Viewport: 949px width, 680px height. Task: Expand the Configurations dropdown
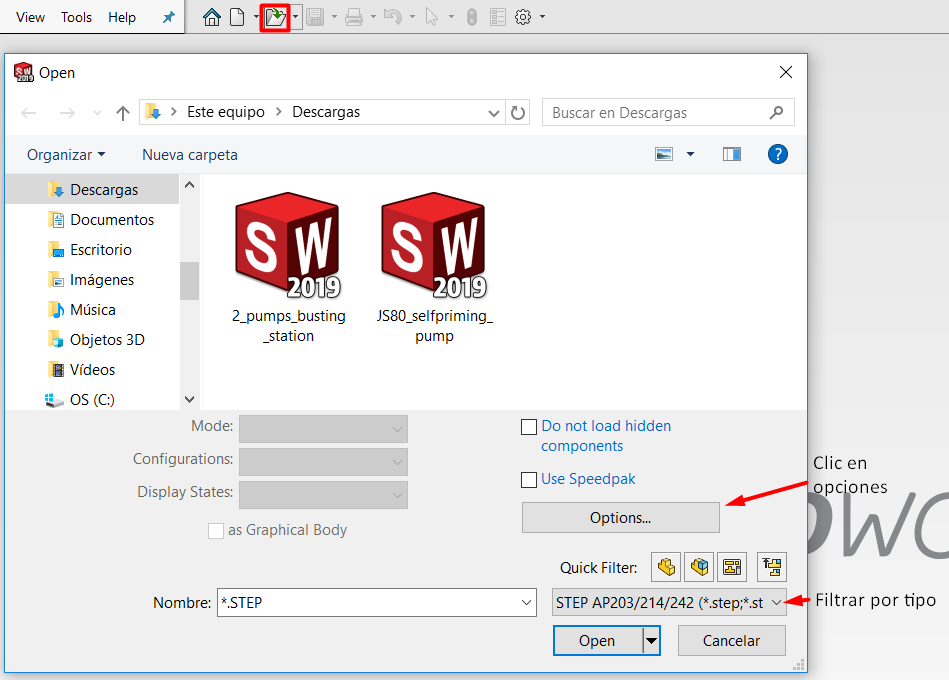click(x=324, y=462)
